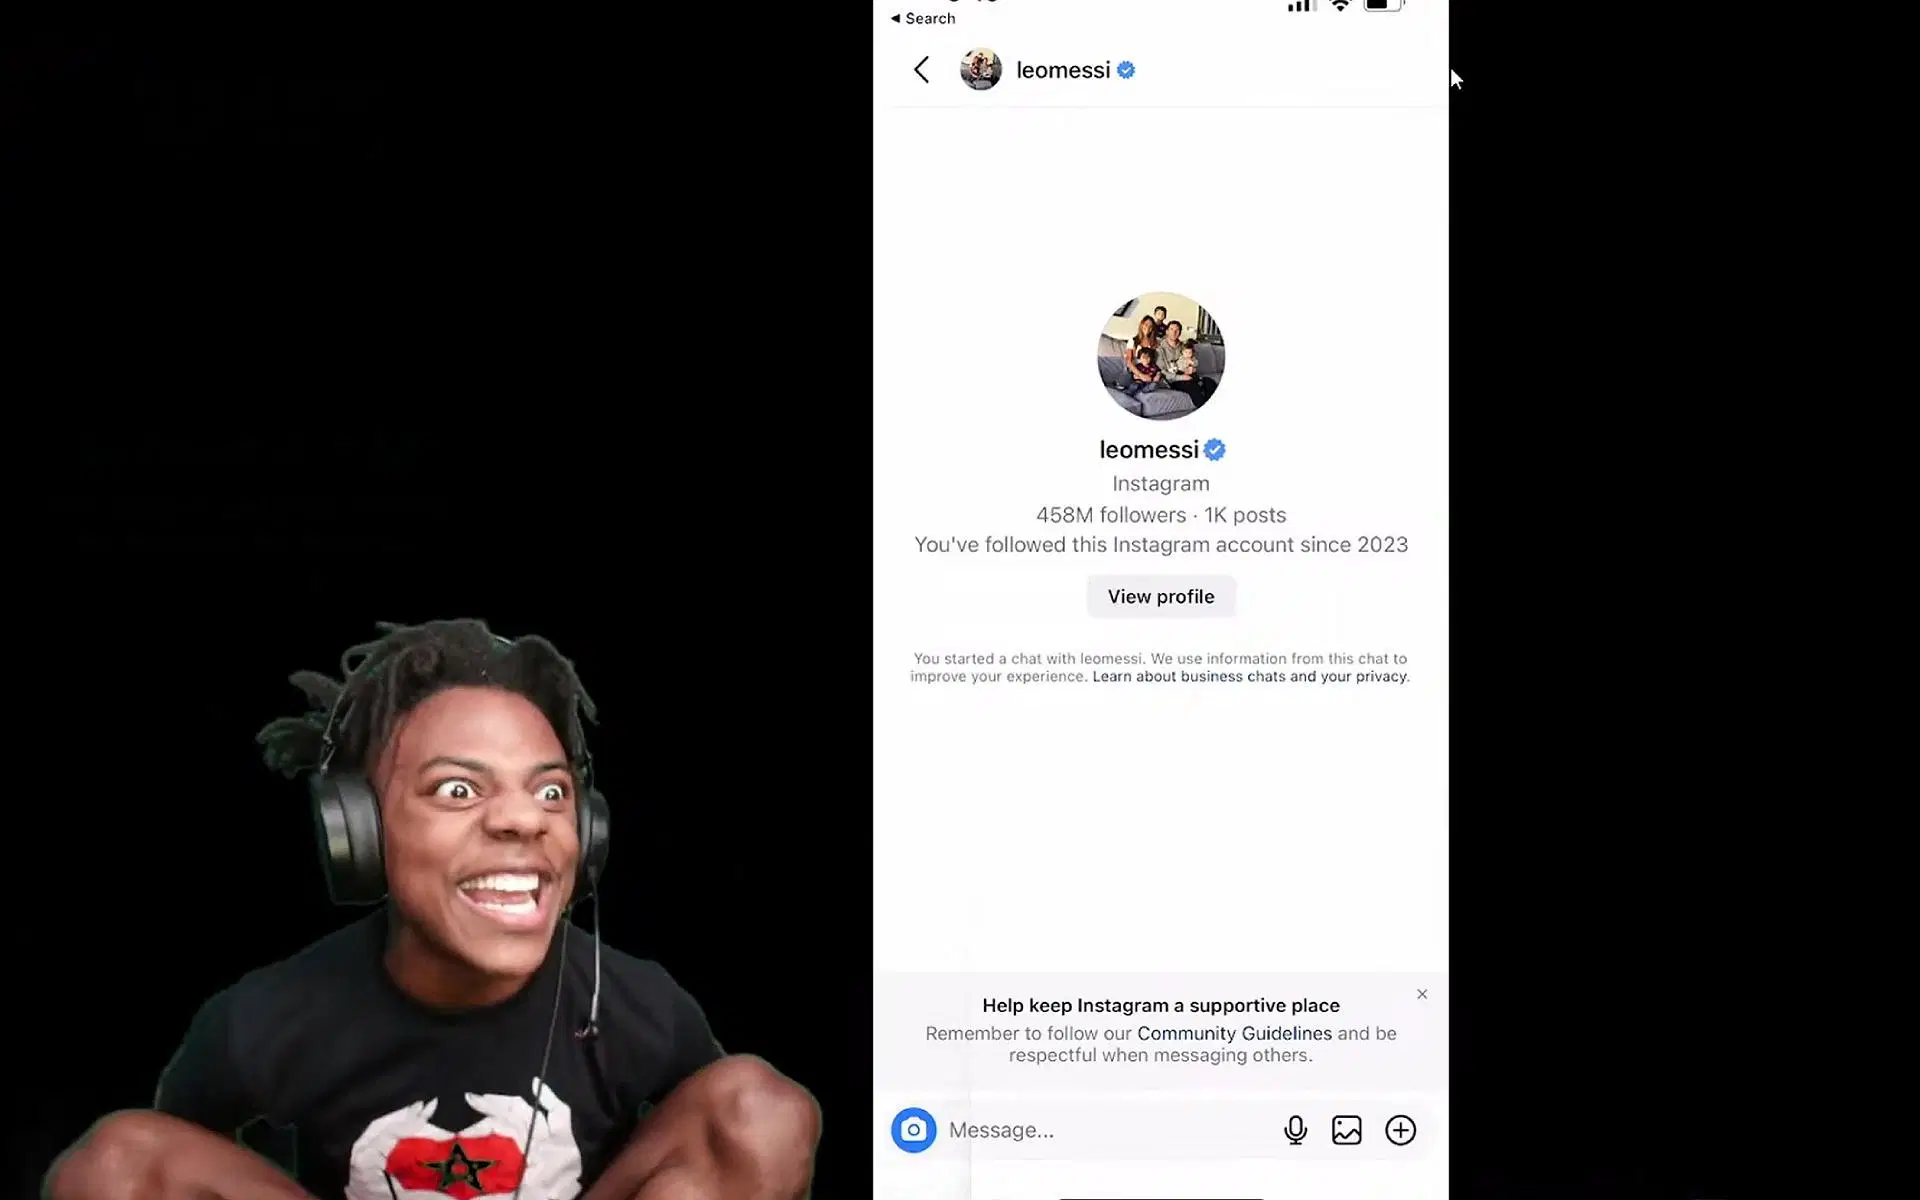Toggle Community Guidelines link visibility

pyautogui.click(x=1234, y=1033)
